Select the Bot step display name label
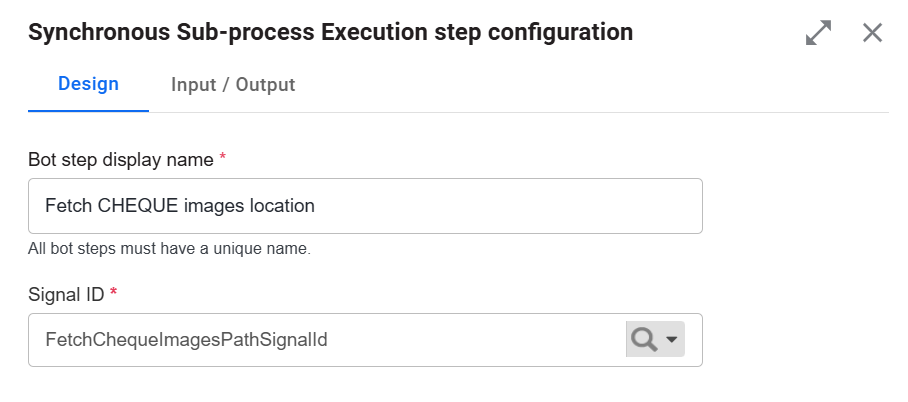 click(120, 159)
